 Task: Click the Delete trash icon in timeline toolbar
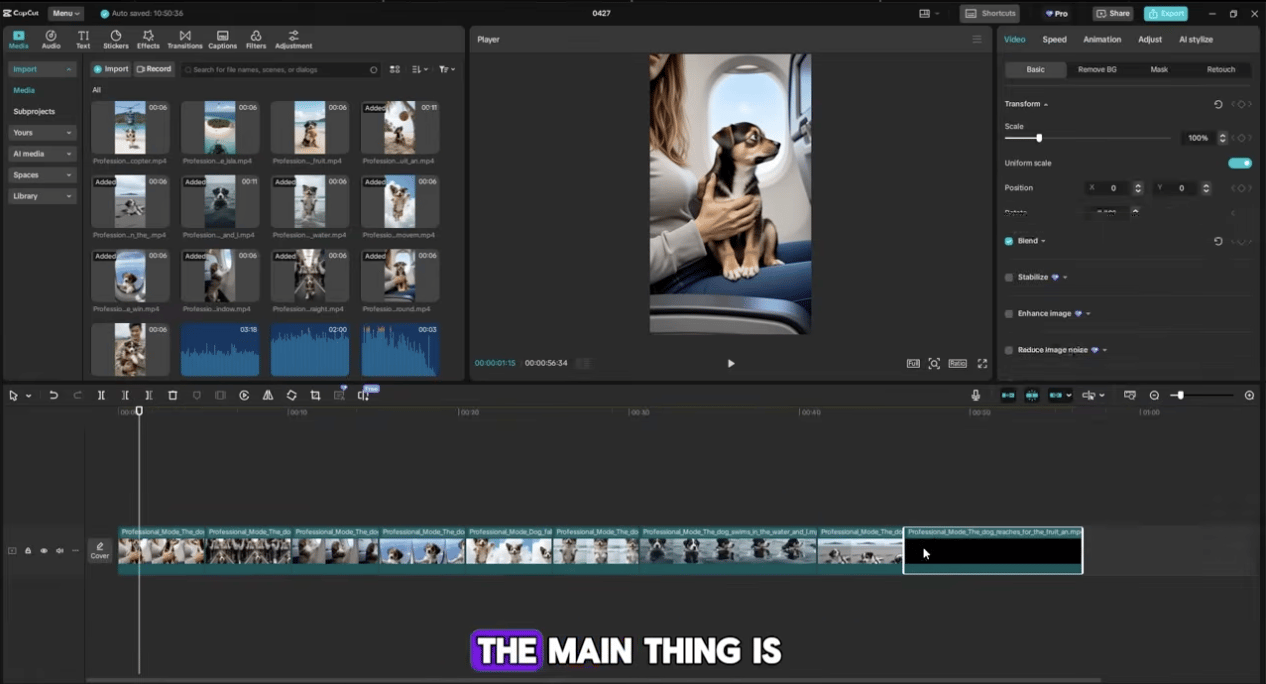[172, 395]
